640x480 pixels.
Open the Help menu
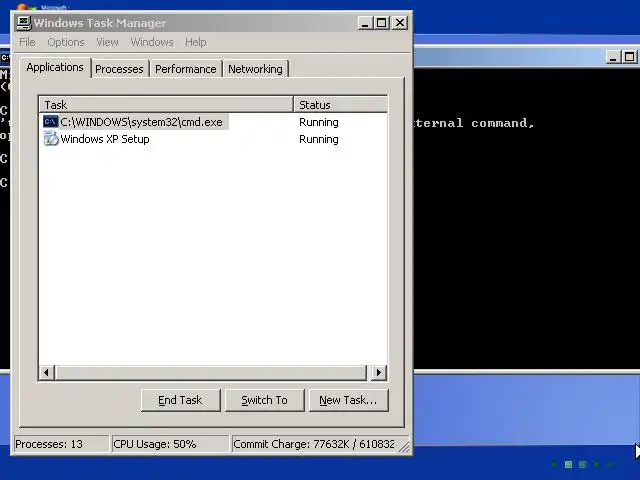pyautogui.click(x=196, y=42)
